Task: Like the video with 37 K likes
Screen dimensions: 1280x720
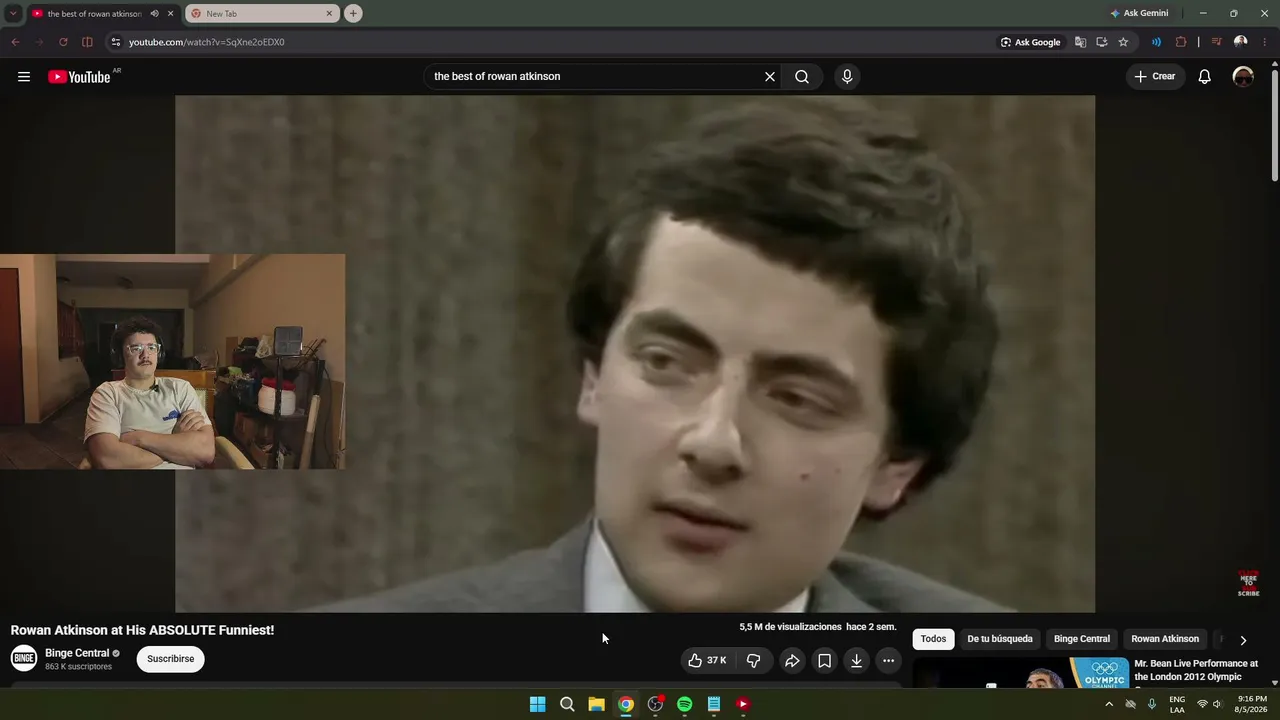Action: (x=706, y=660)
